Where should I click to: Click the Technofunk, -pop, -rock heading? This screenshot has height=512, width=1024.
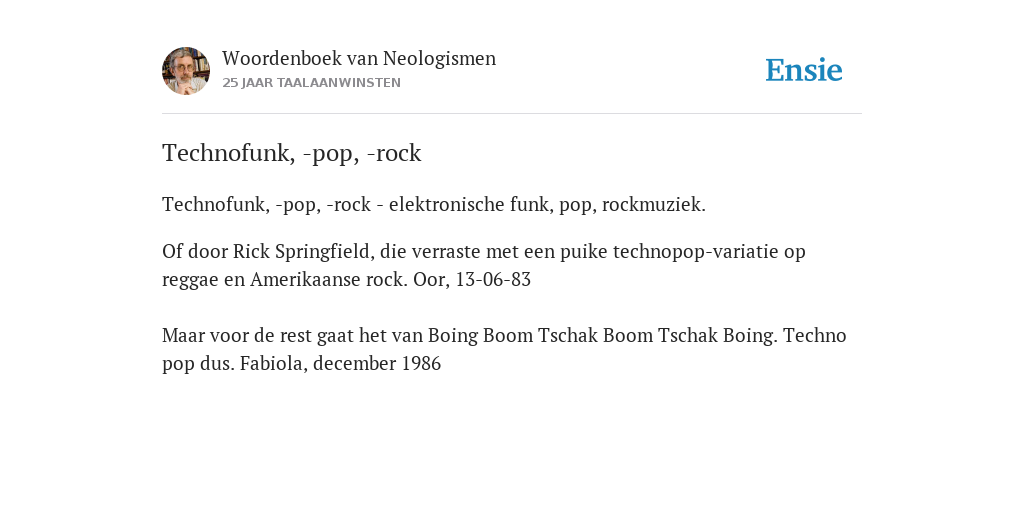click(x=291, y=153)
